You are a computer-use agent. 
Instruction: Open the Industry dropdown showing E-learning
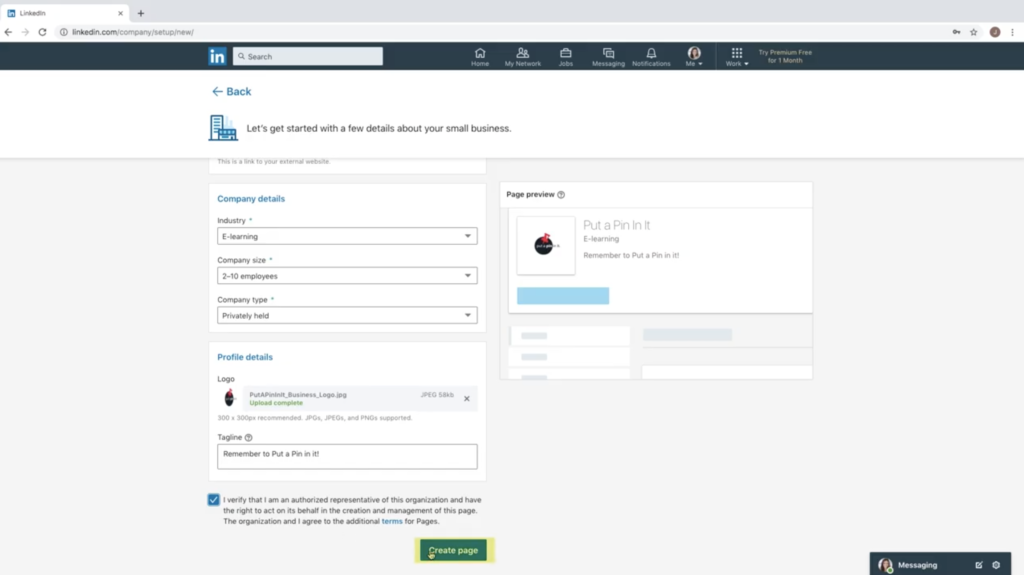coord(347,236)
